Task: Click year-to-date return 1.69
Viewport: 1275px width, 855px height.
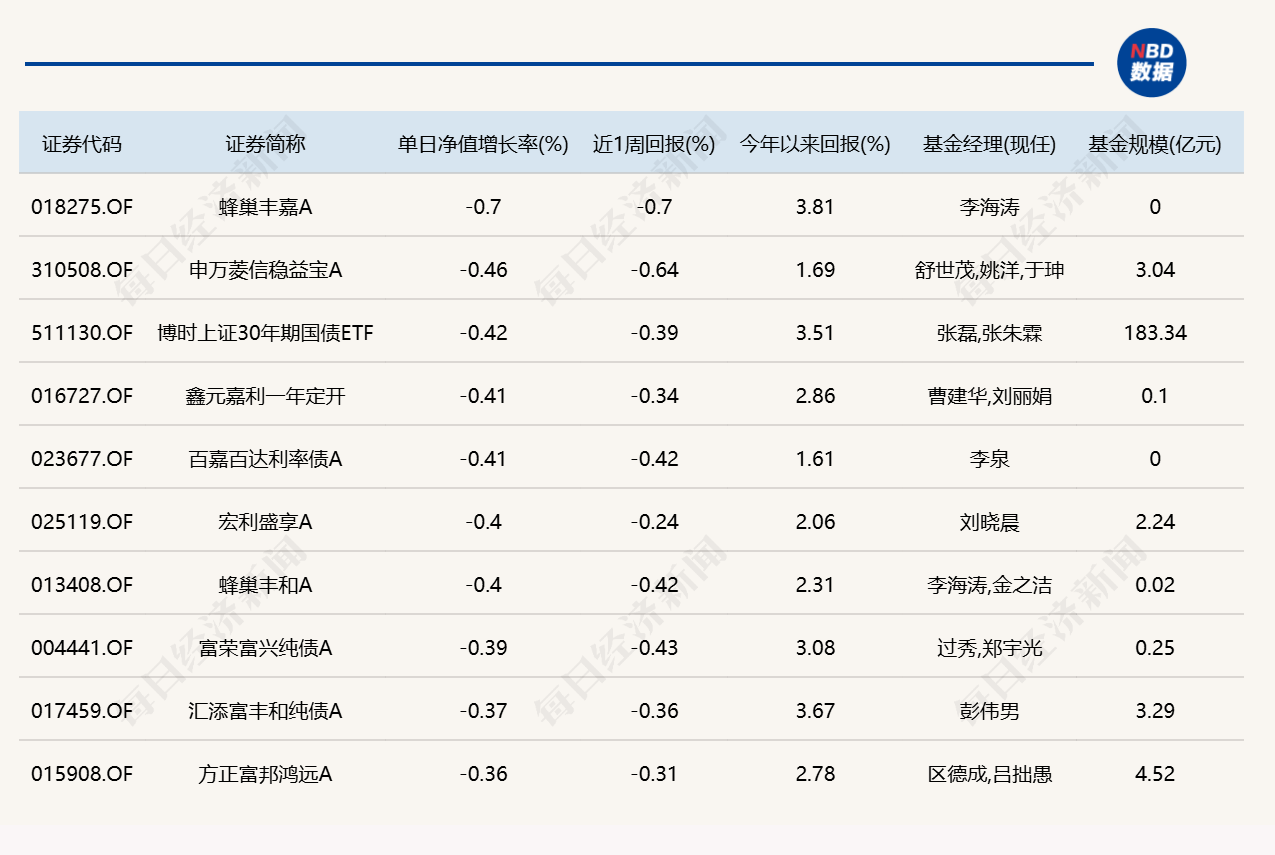Action: 815,271
